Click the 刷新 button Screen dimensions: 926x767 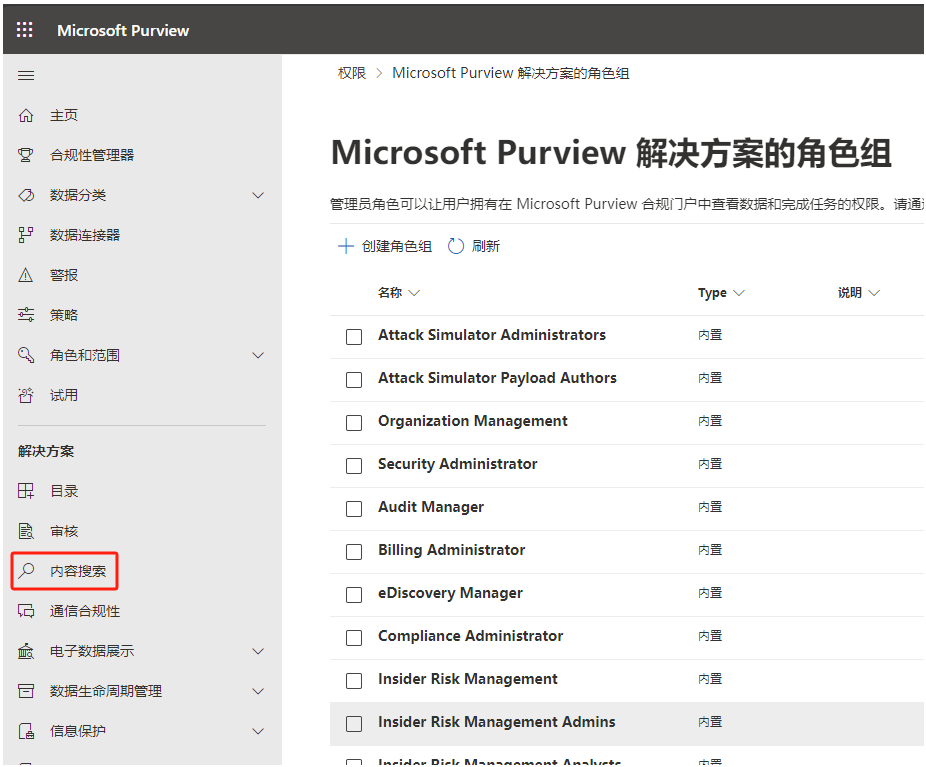(474, 246)
